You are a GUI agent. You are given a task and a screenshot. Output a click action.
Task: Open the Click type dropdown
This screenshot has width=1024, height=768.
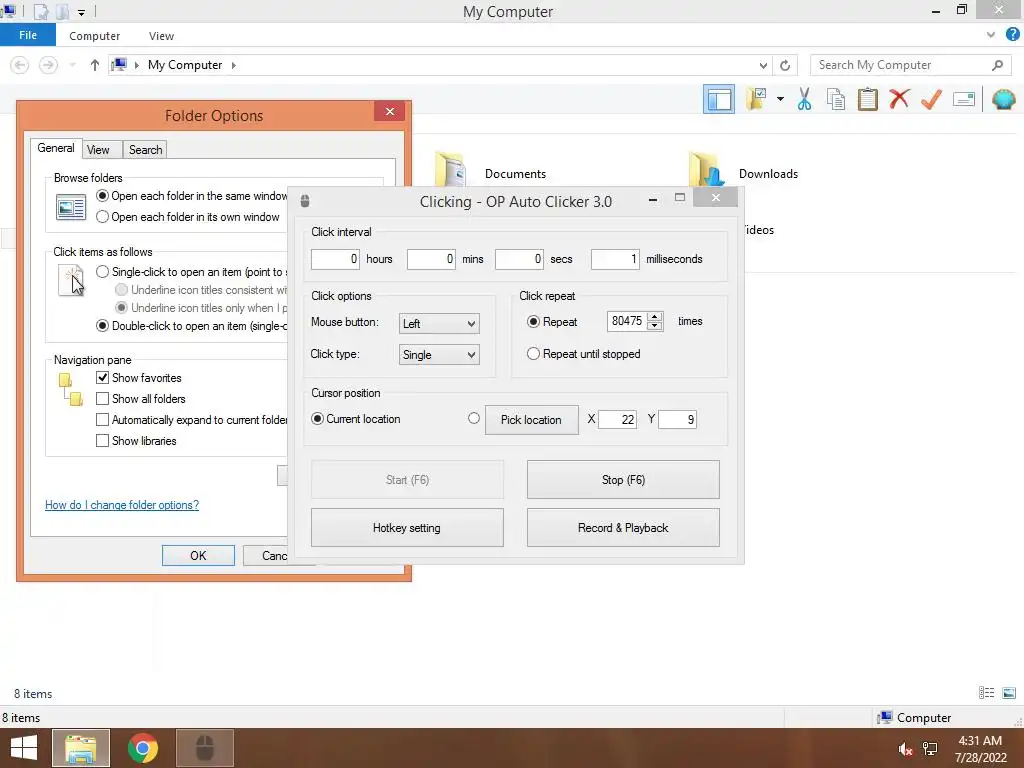pos(439,355)
